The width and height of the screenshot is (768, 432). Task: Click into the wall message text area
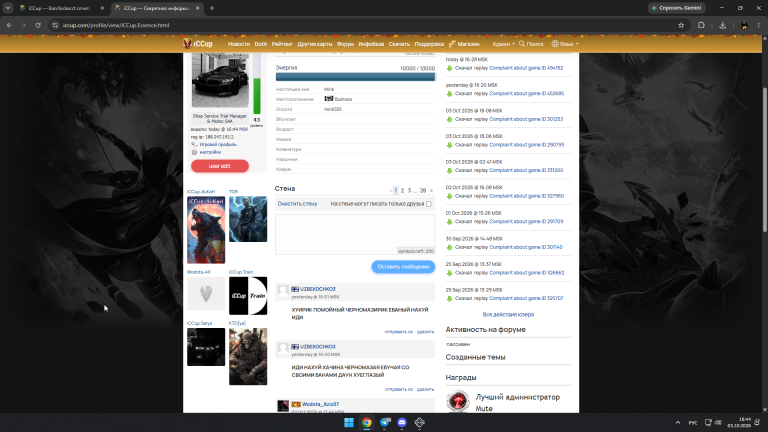coord(355,234)
